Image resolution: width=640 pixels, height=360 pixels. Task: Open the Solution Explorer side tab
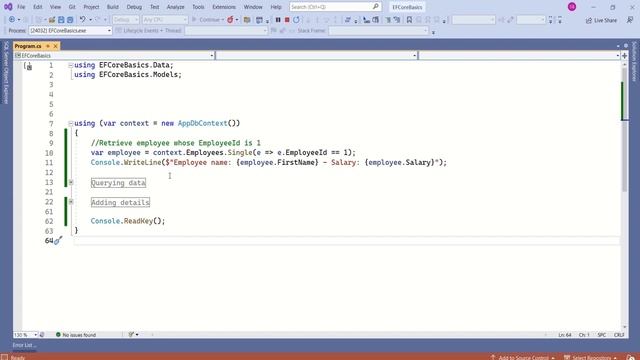tap(634, 61)
